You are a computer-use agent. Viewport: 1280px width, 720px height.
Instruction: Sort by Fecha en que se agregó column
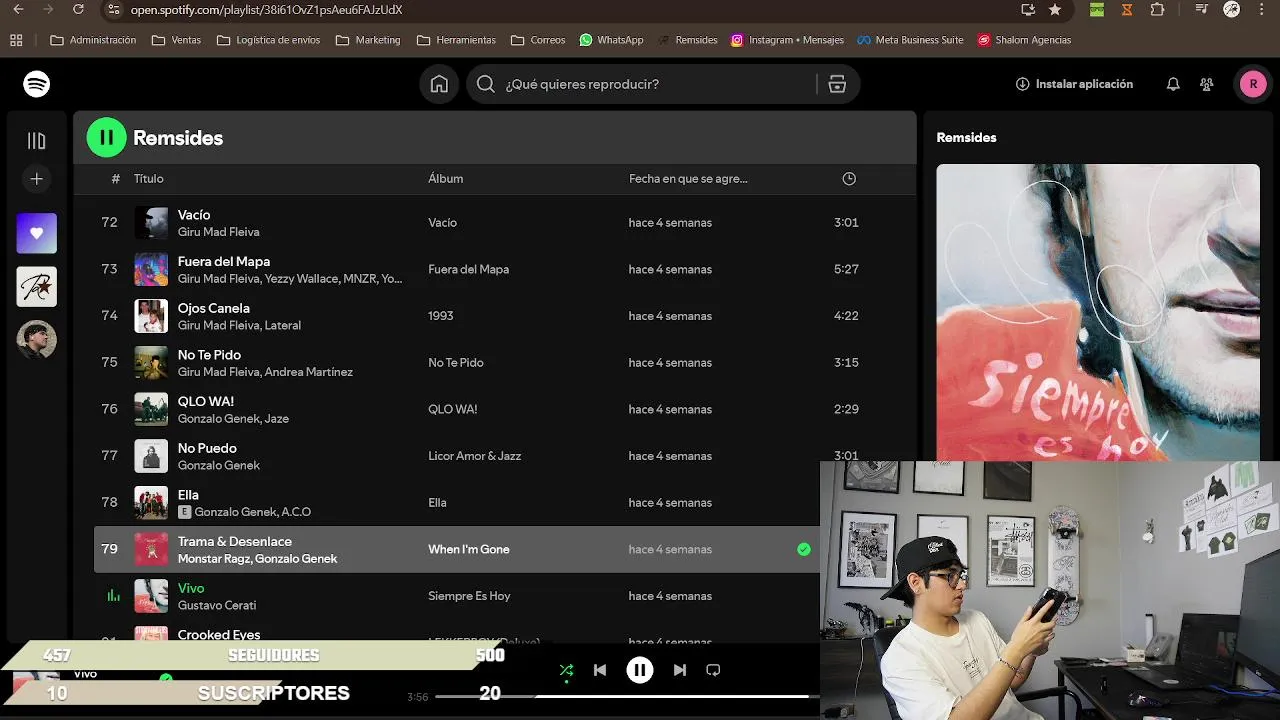point(688,179)
